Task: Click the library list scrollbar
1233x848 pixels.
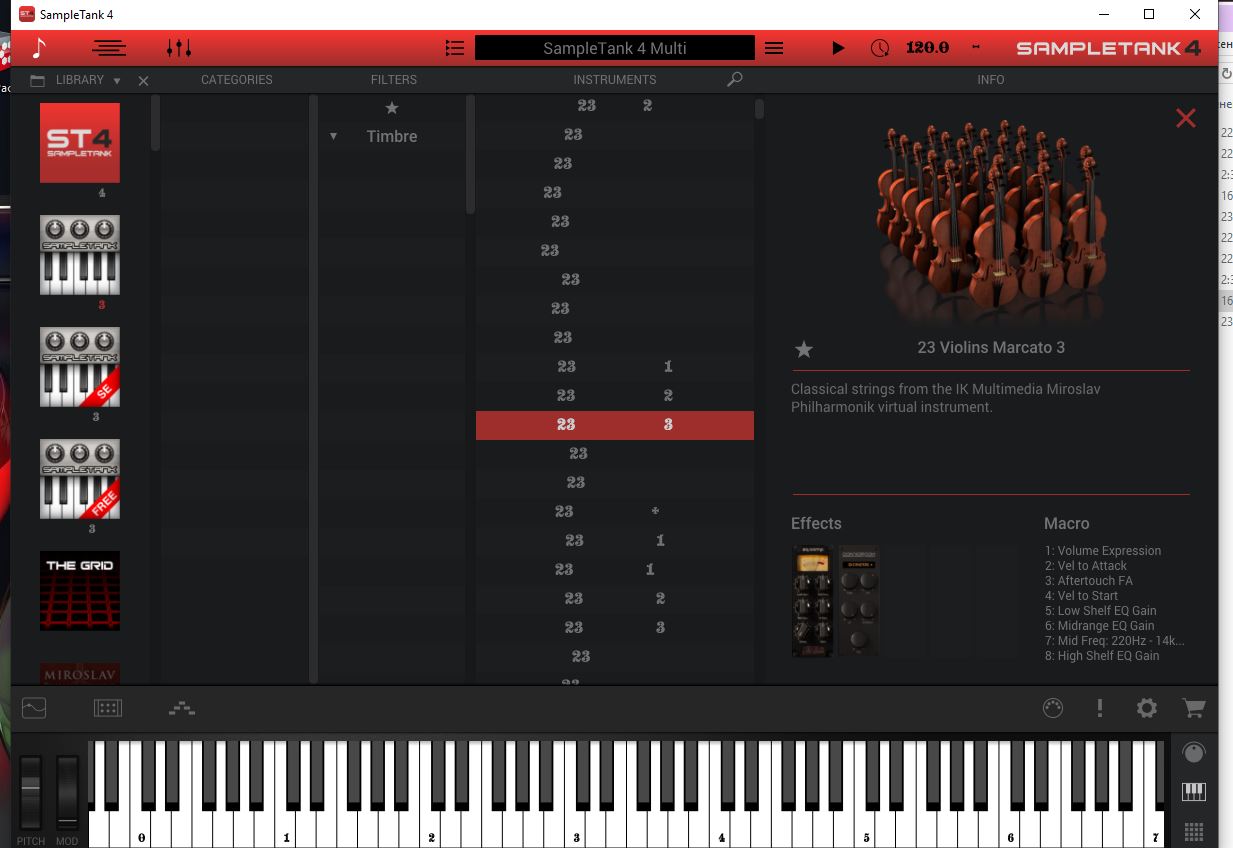Action: click(155, 123)
